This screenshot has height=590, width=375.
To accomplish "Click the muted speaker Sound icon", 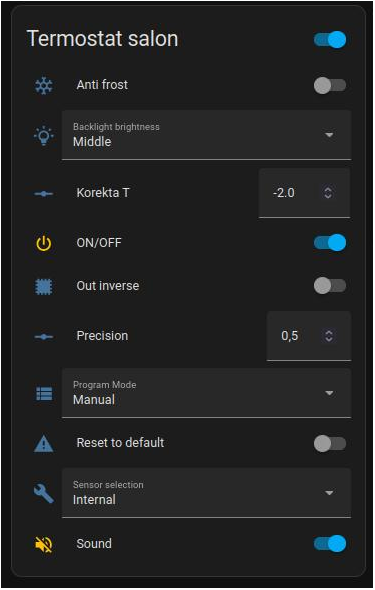I will pos(44,544).
